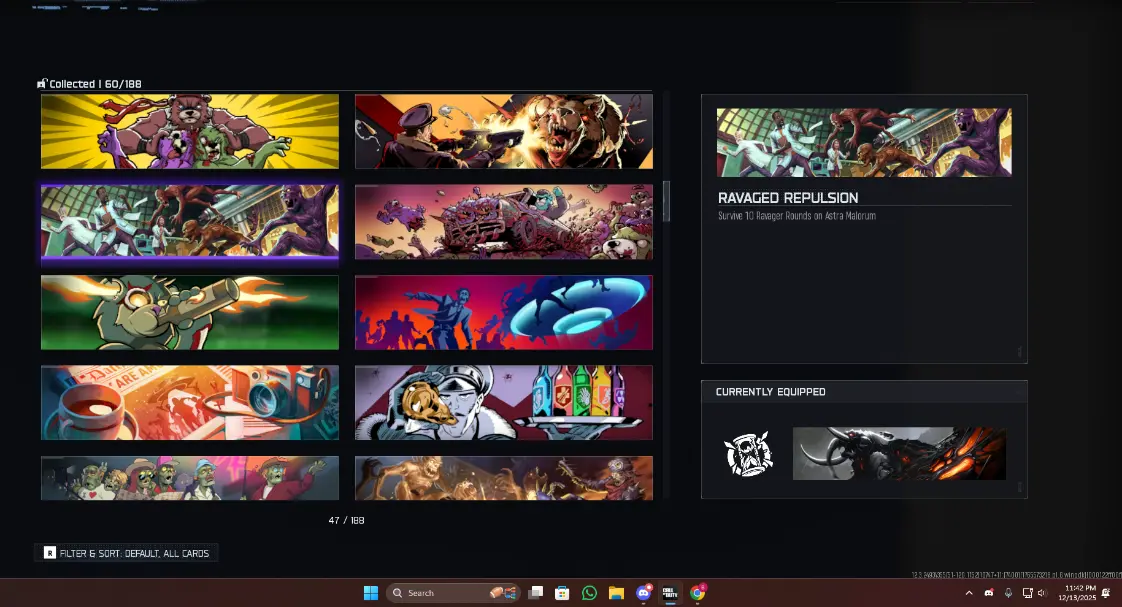Show hidden system tray icons
This screenshot has width=1122, height=607.
[x=968, y=593]
